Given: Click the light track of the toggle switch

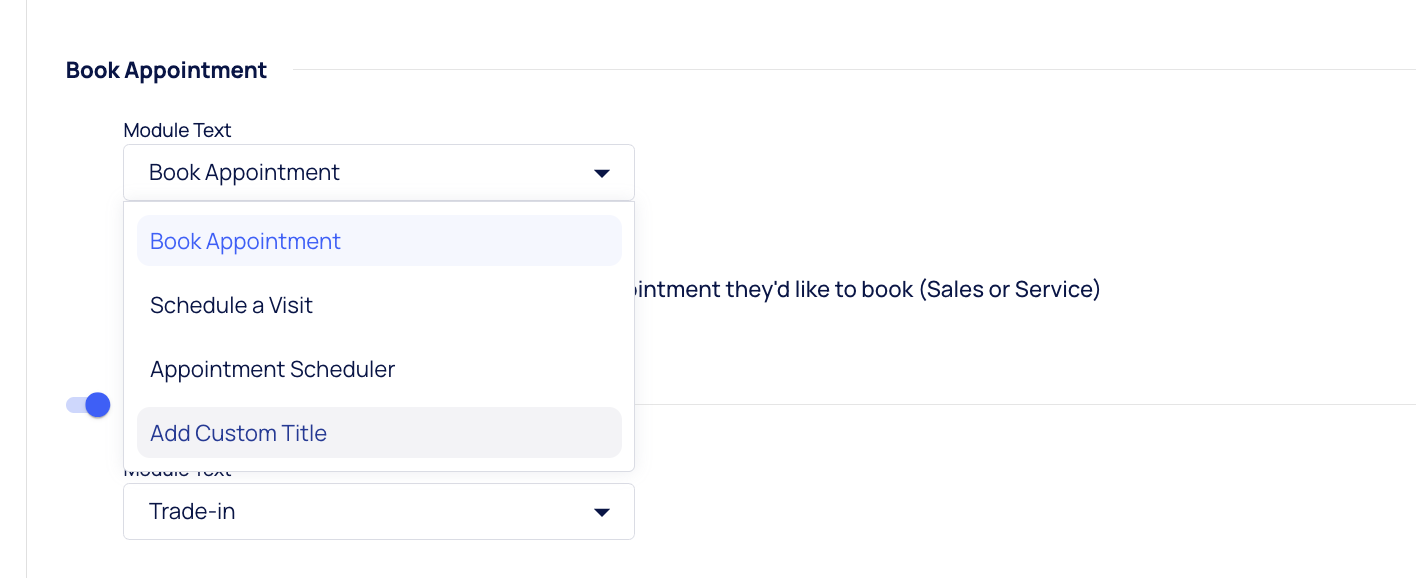Looking at the screenshot, I should (74, 405).
